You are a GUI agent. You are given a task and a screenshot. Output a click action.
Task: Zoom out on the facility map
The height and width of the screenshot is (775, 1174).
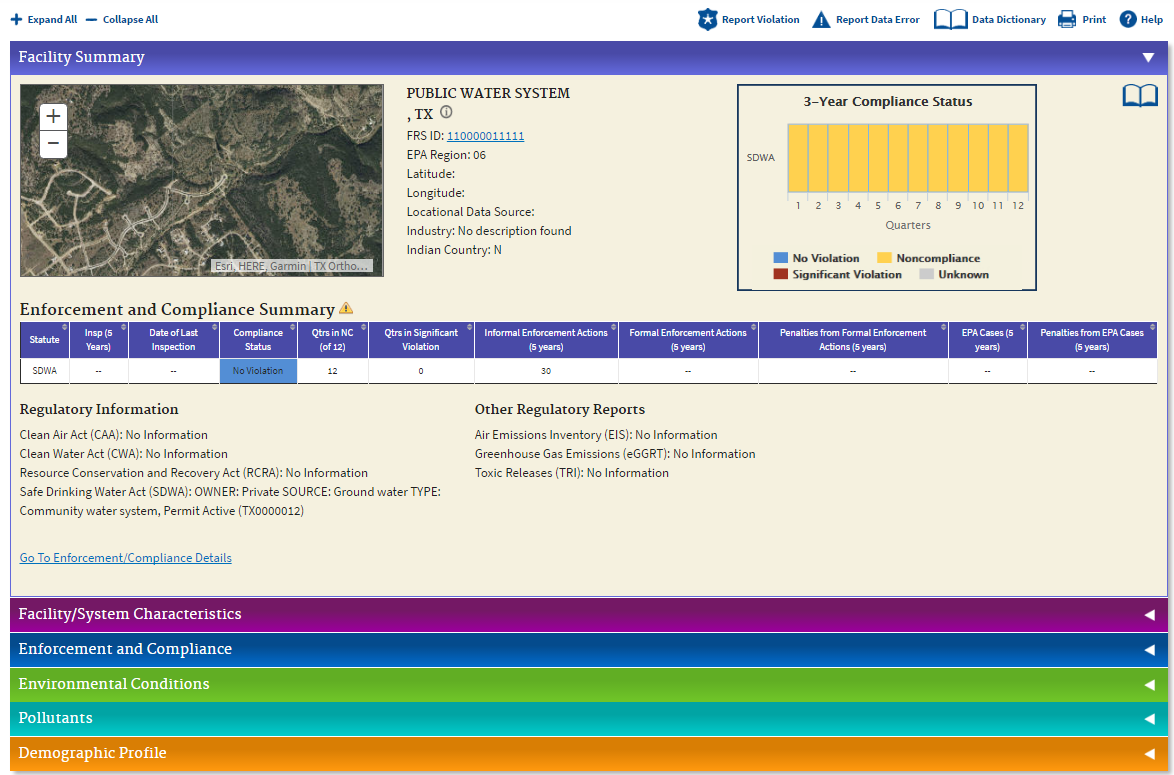point(53,144)
